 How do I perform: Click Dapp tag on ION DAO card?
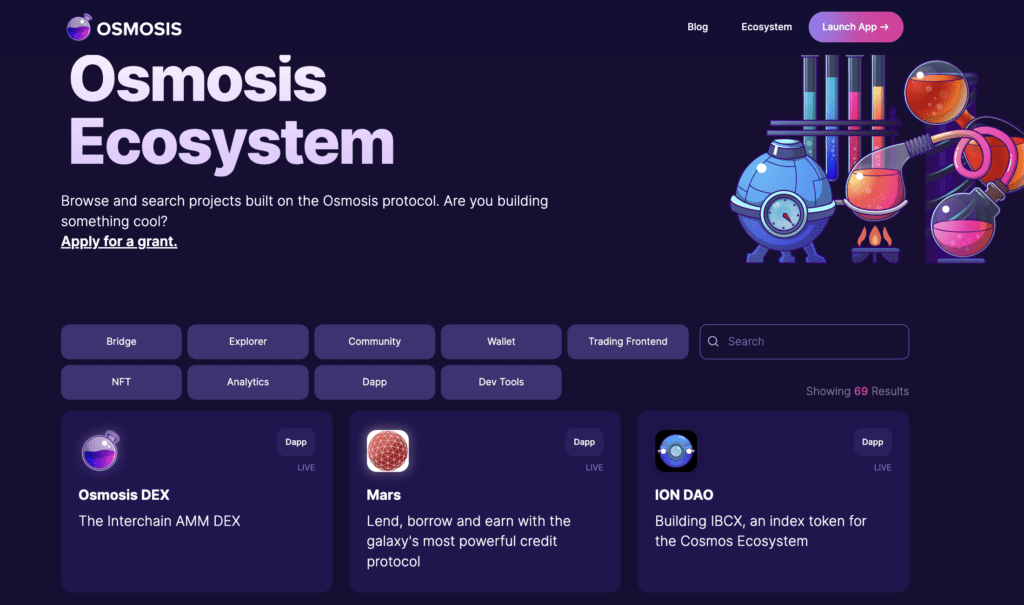click(x=872, y=442)
